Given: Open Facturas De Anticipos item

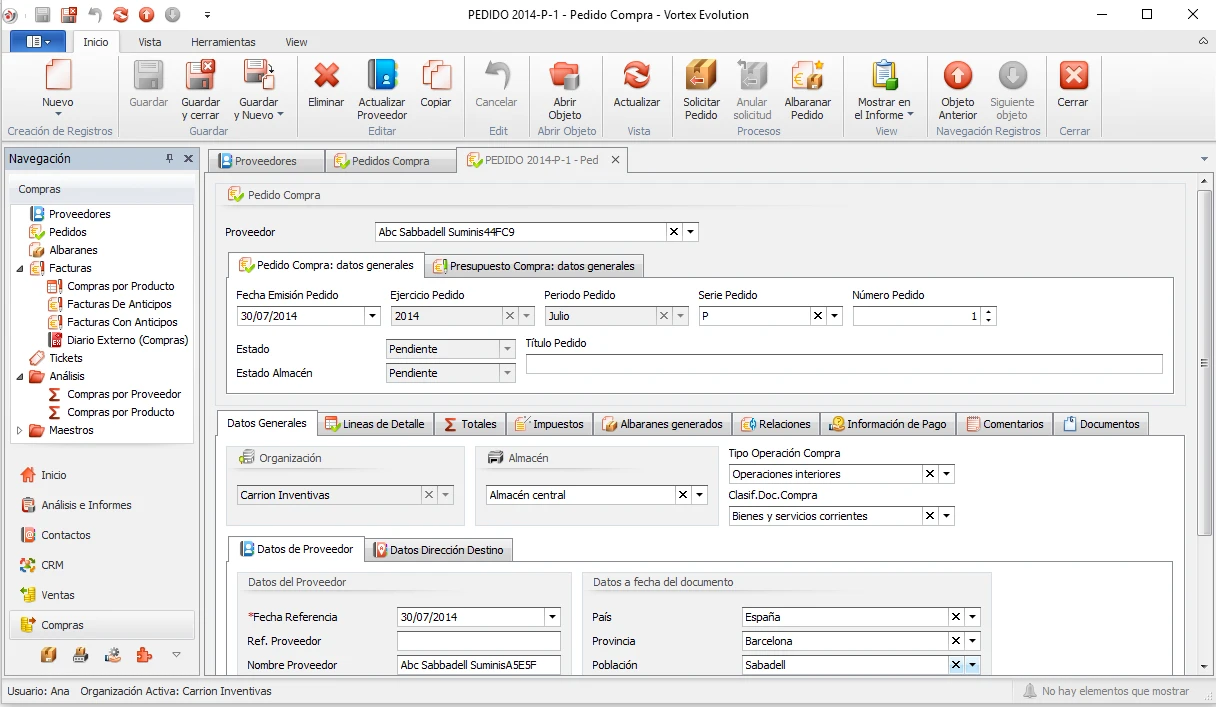Looking at the screenshot, I should pyautogui.click(x=119, y=304).
